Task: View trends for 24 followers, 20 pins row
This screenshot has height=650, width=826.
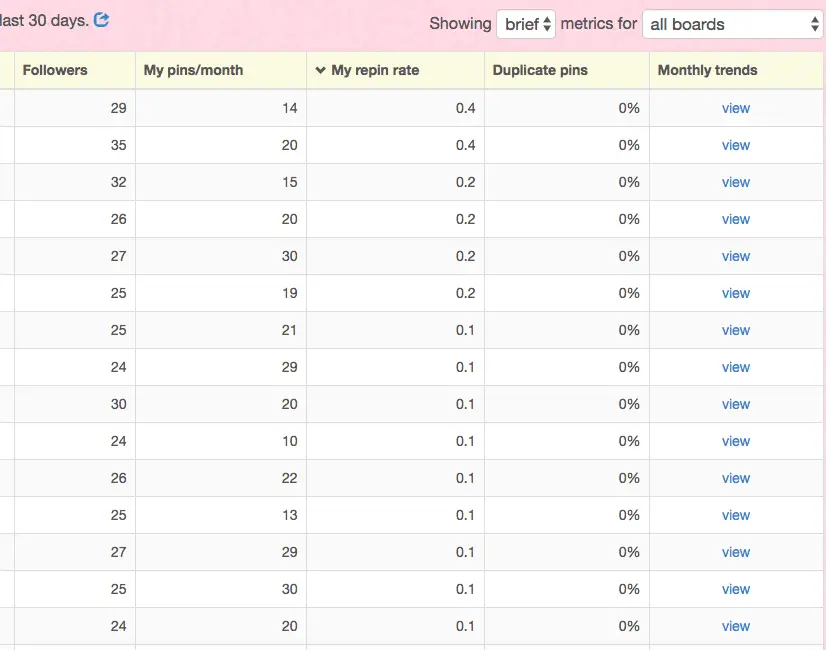Action: [735, 626]
